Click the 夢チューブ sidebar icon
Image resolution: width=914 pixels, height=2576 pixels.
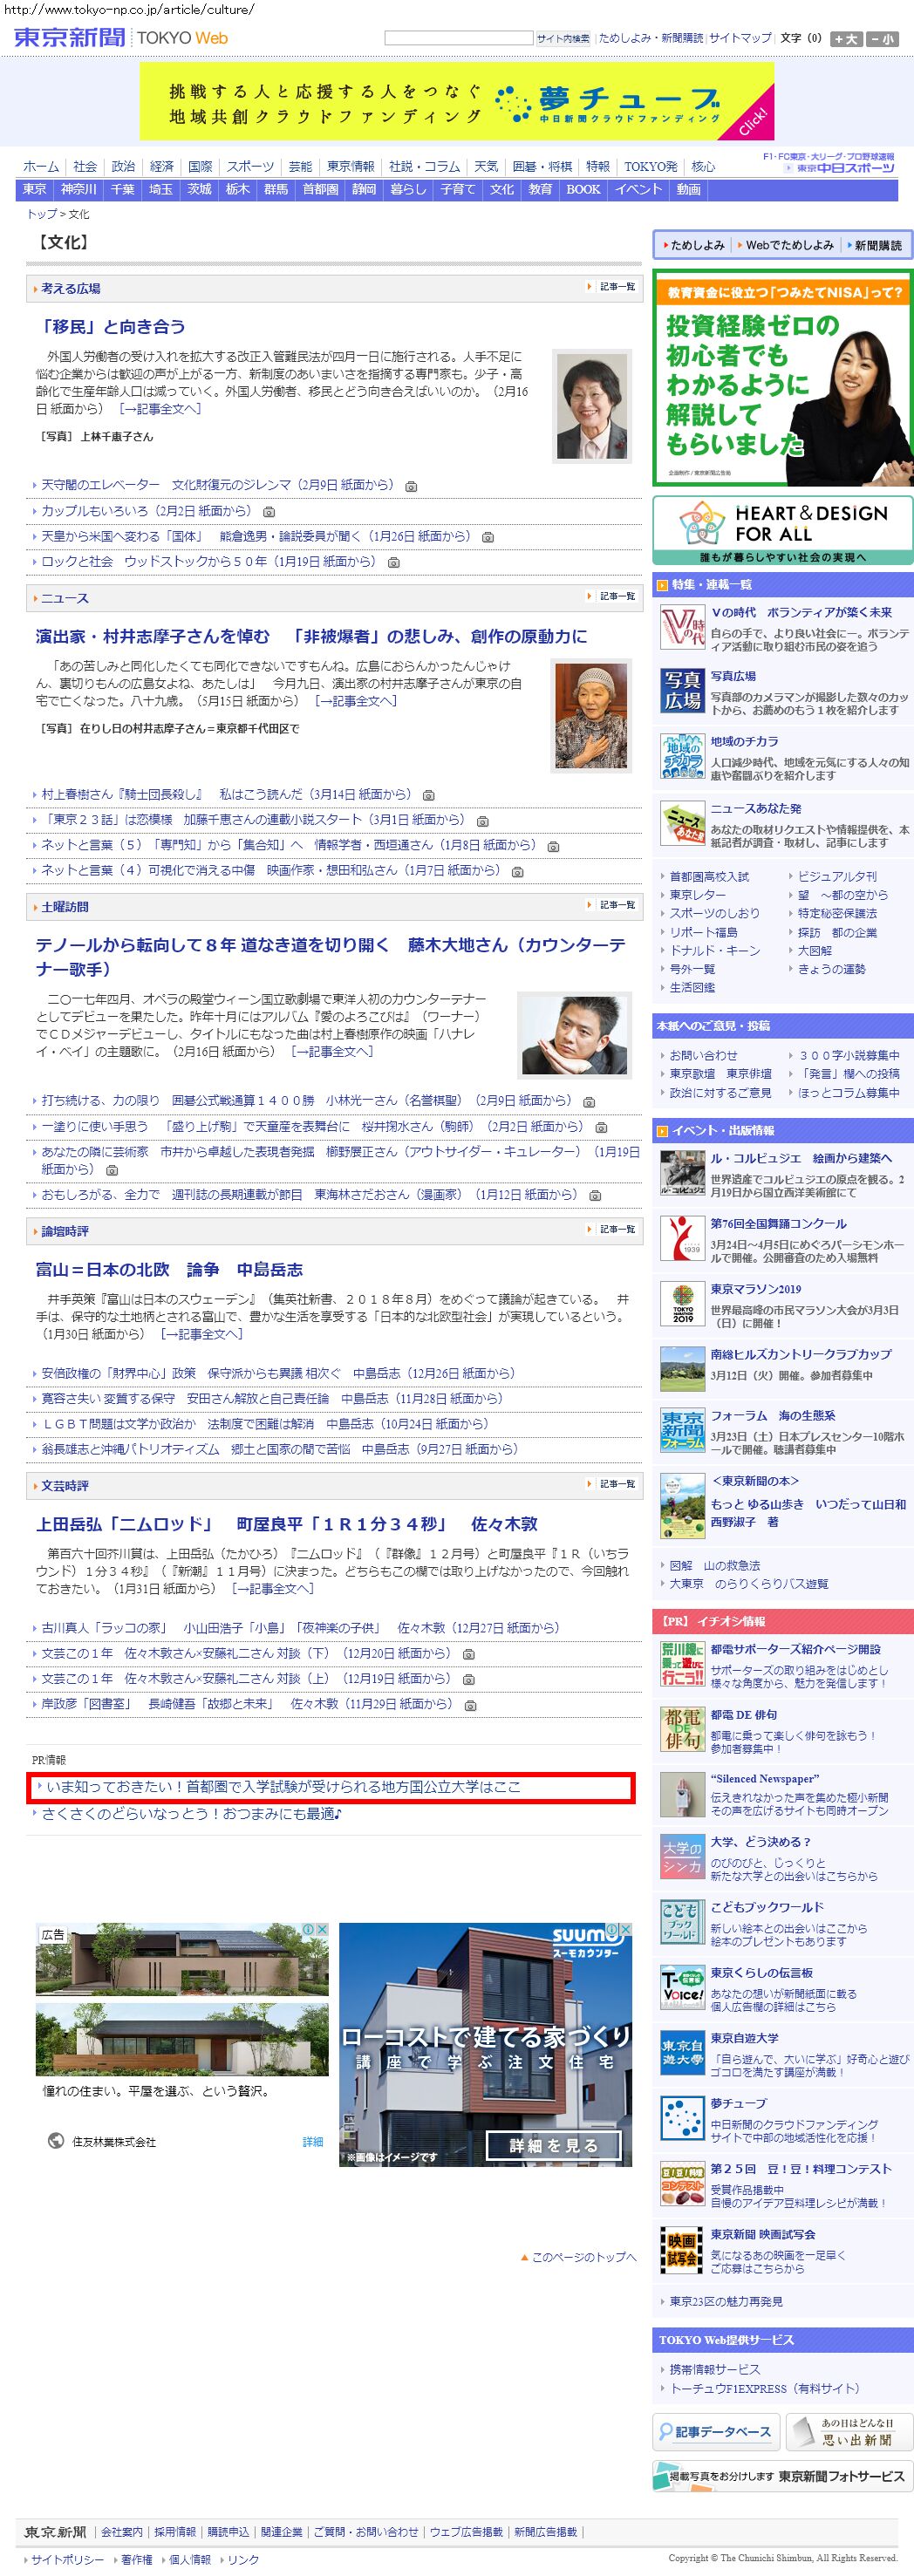coord(682,2119)
